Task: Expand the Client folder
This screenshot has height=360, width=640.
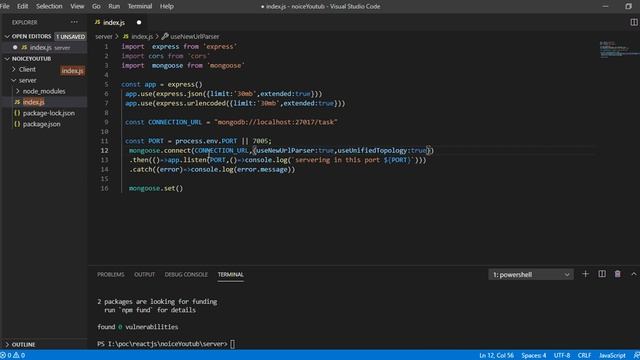Action: (x=27, y=69)
